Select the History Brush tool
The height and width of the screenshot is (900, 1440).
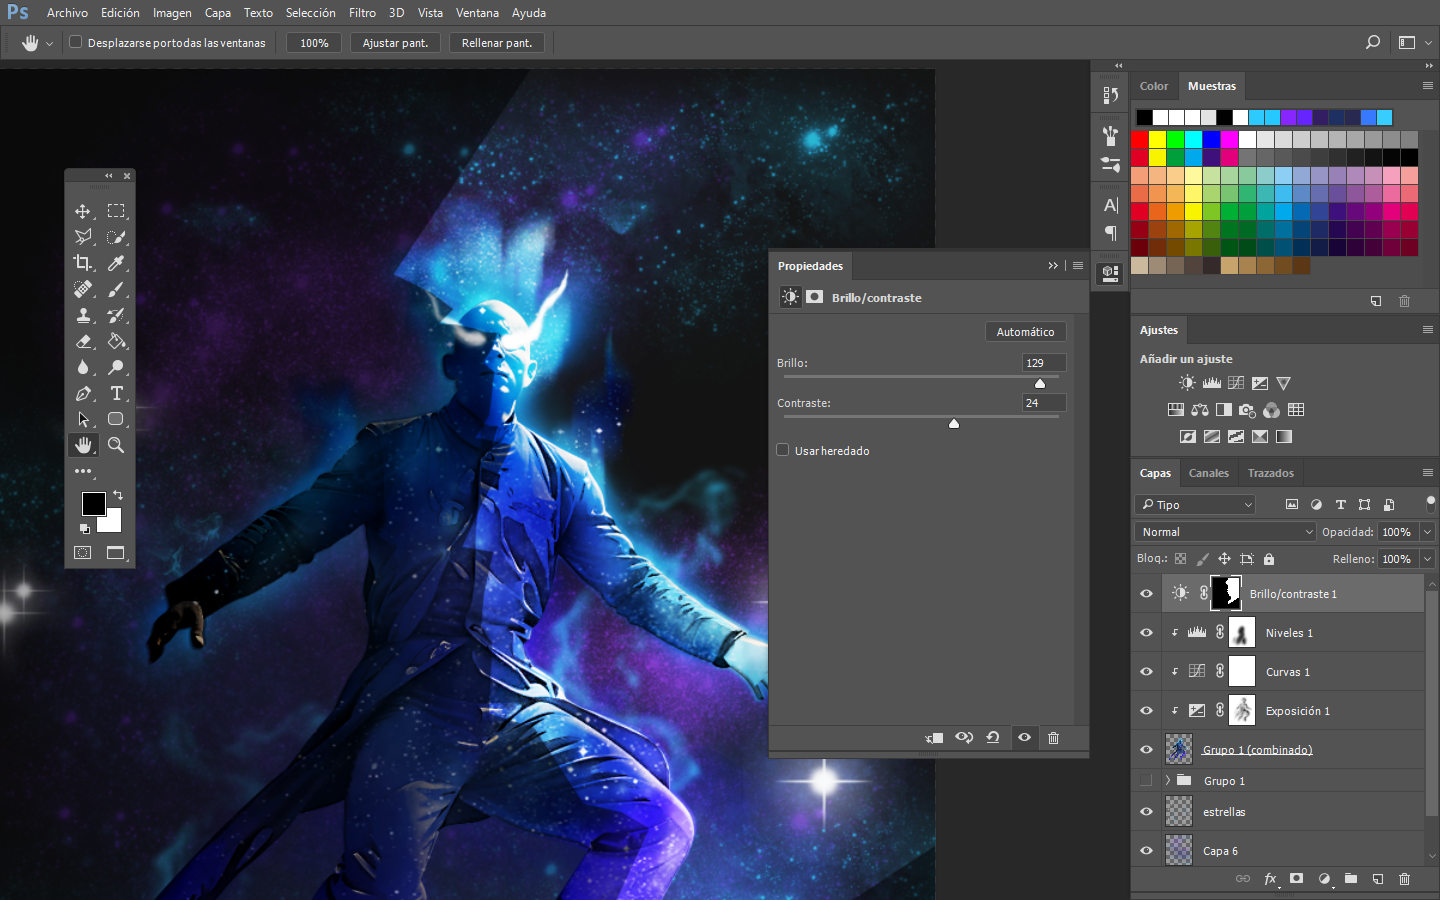116,315
